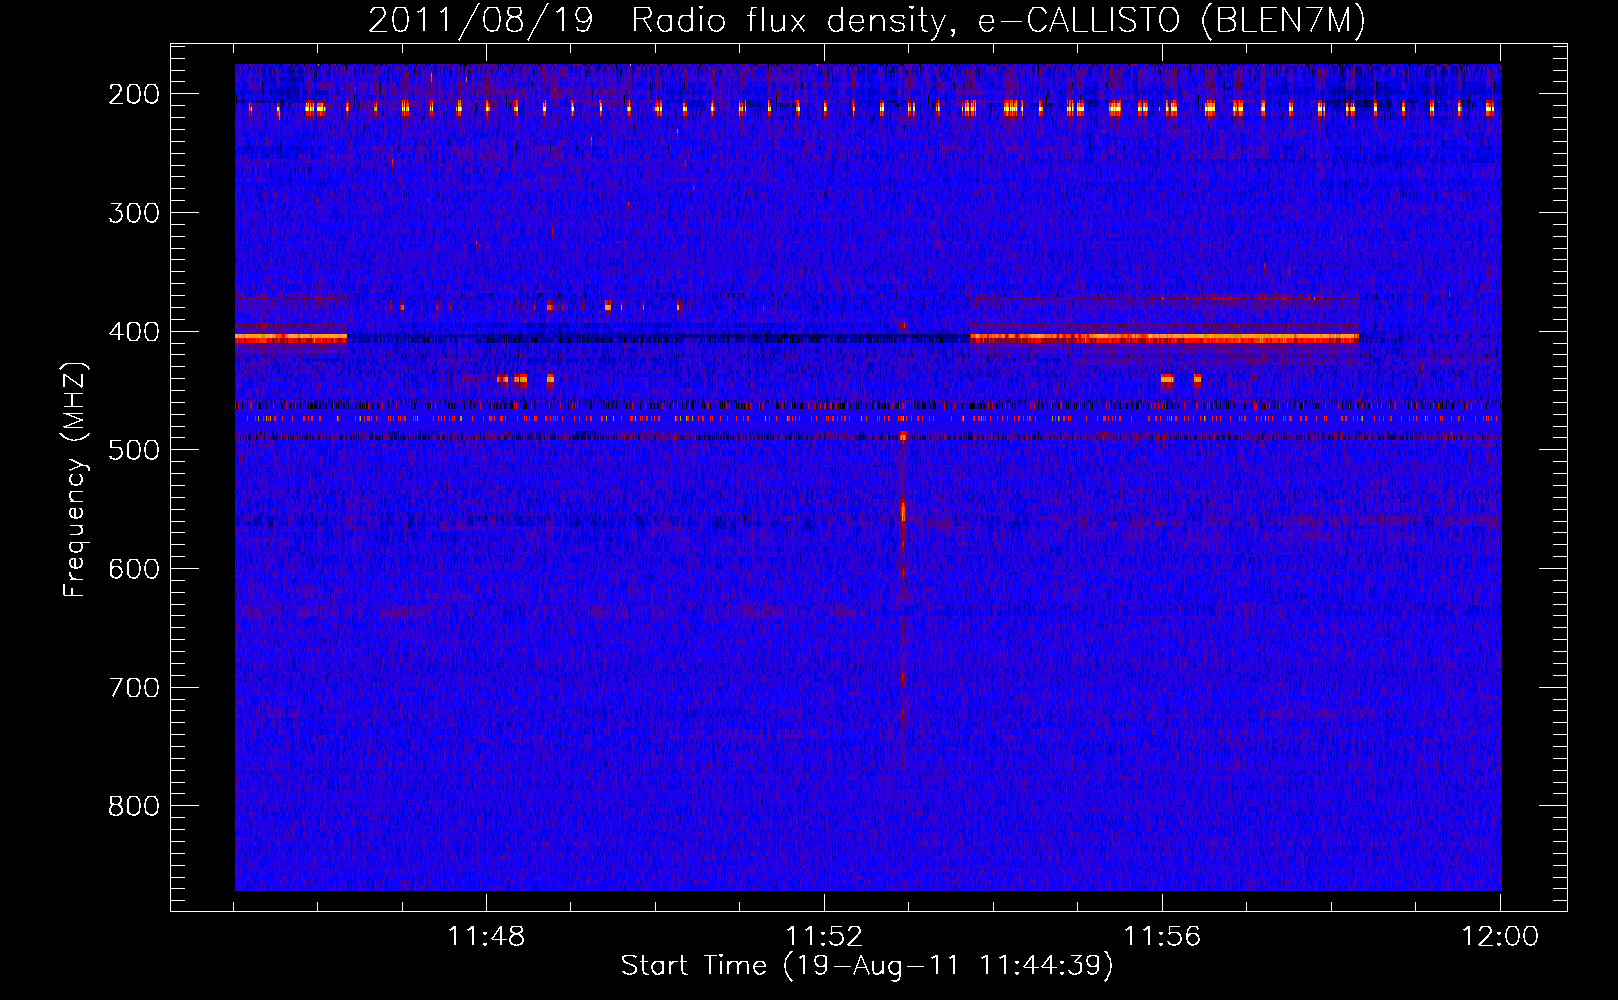Click the 400 frequency tick label
This screenshot has height=1000, width=1618.
(134, 332)
